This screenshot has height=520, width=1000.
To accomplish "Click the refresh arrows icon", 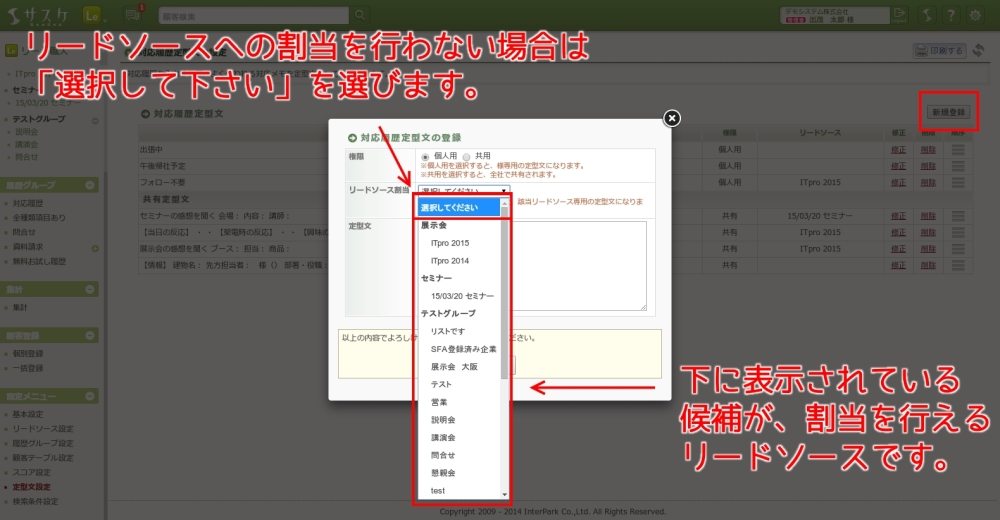I will tap(978, 50).
